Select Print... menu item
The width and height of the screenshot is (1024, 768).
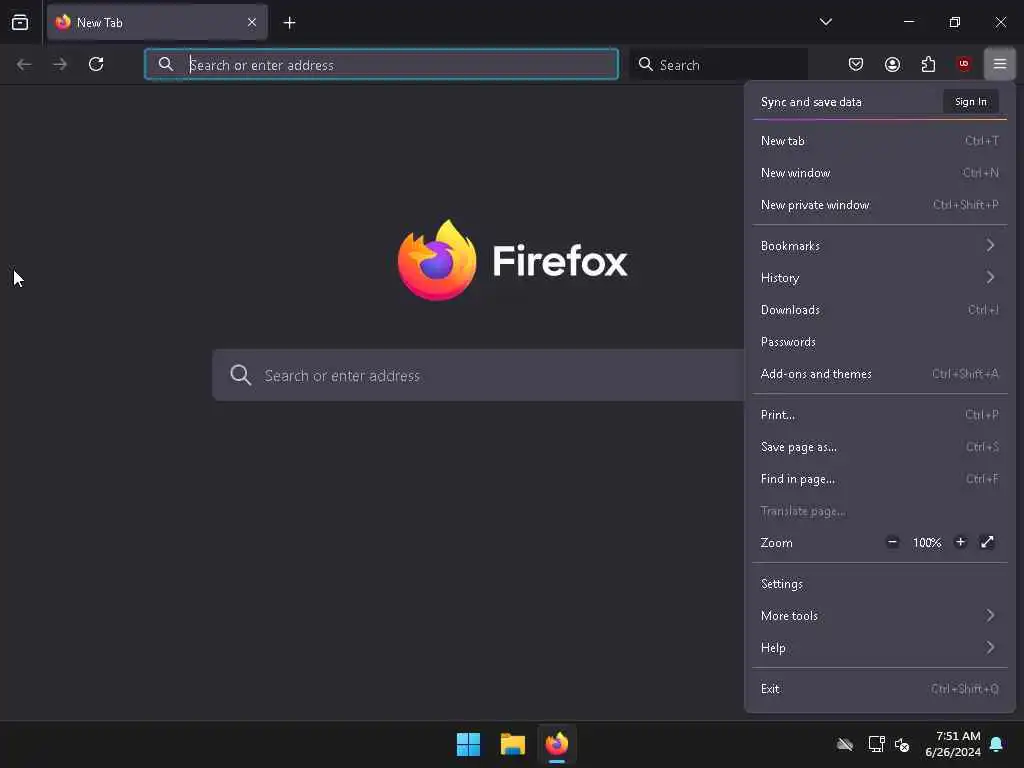[880, 415]
